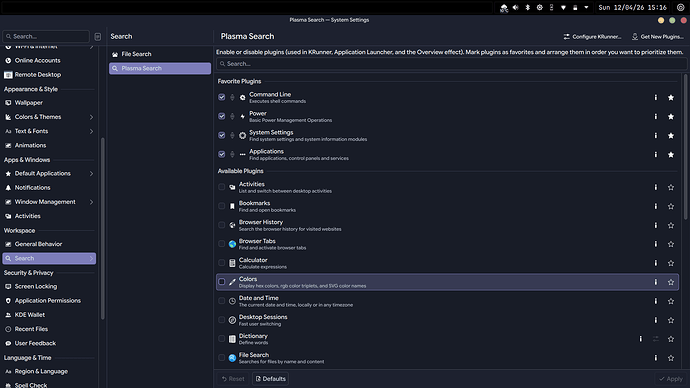
Task: Mark Activities plugin as favorite
Action: click(671, 187)
